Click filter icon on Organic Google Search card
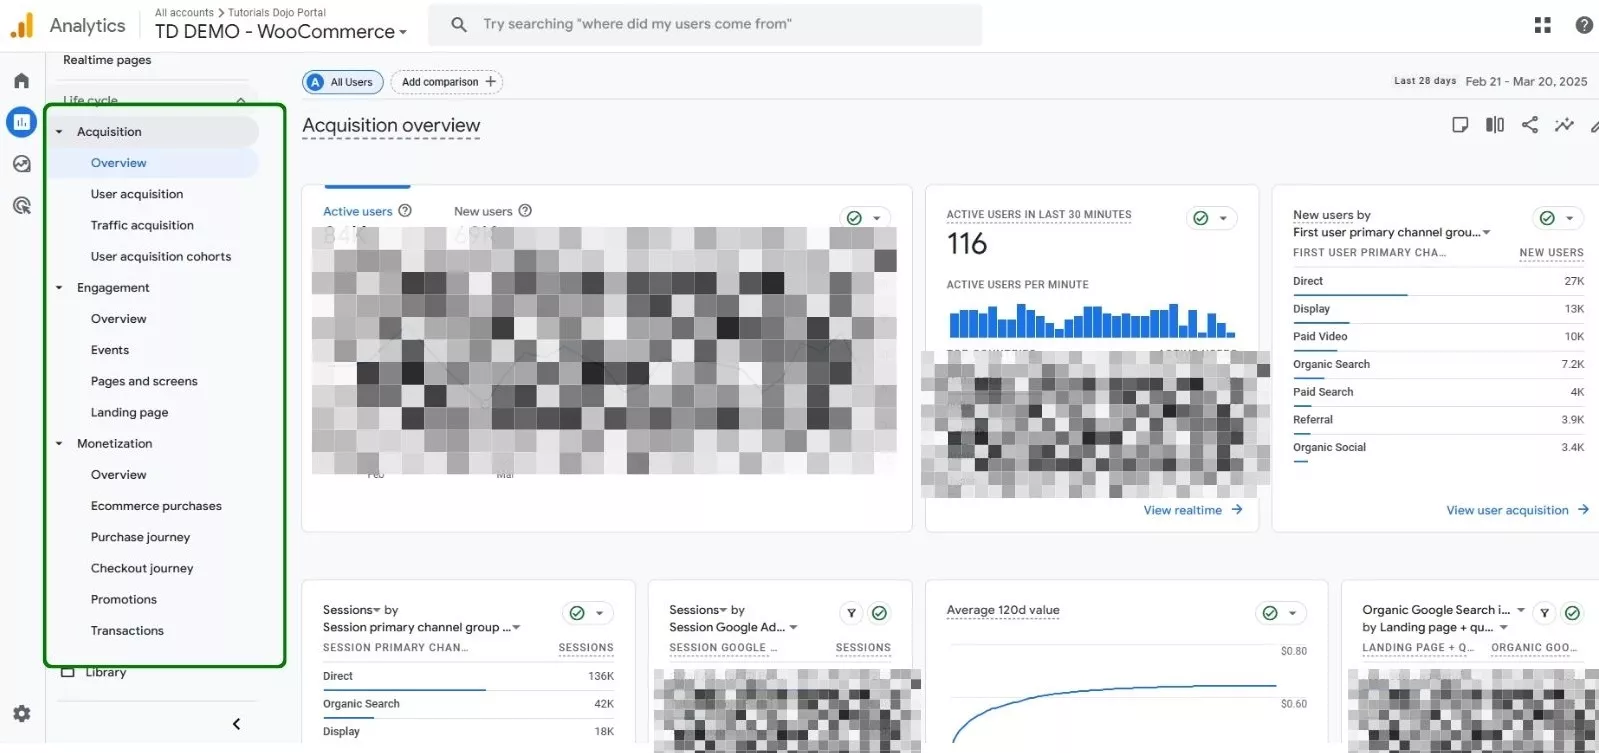 coord(1544,613)
